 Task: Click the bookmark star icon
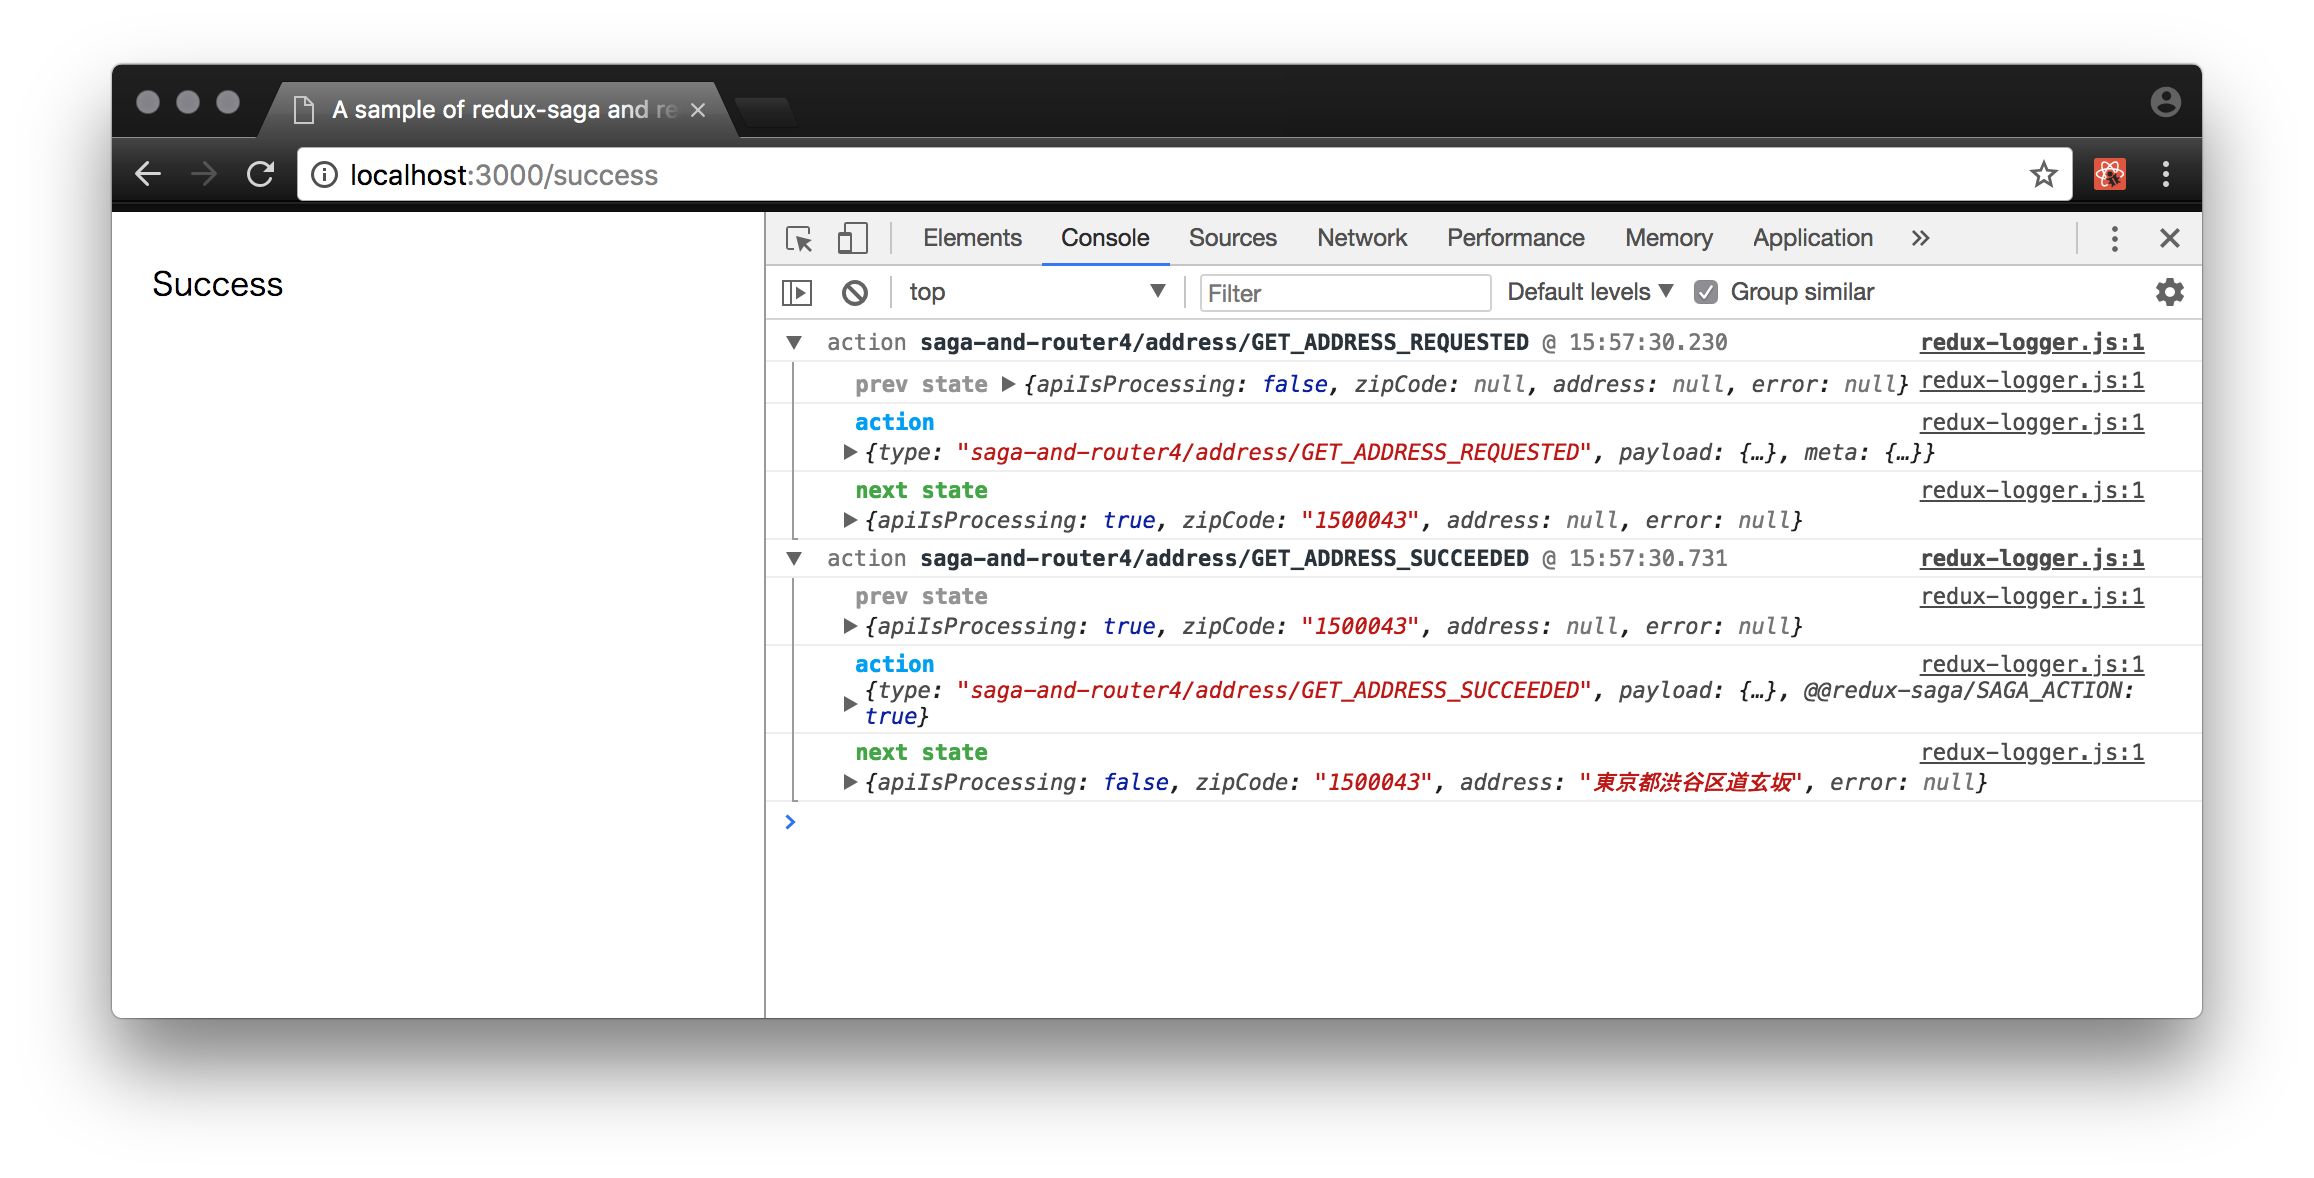pyautogui.click(x=2043, y=175)
